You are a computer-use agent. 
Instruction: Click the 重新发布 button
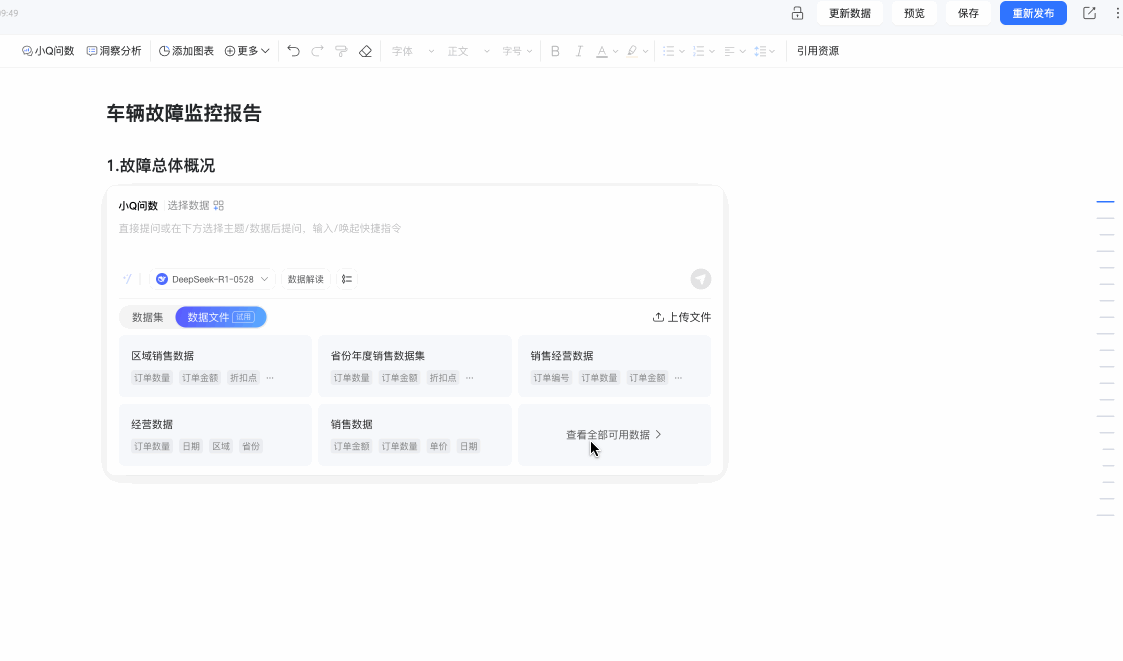point(1033,13)
